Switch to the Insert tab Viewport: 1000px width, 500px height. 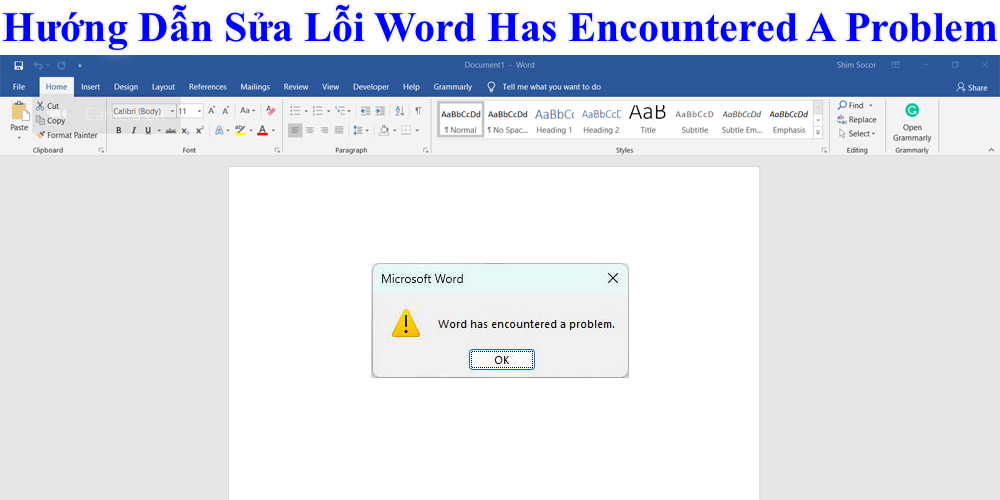[x=91, y=87]
